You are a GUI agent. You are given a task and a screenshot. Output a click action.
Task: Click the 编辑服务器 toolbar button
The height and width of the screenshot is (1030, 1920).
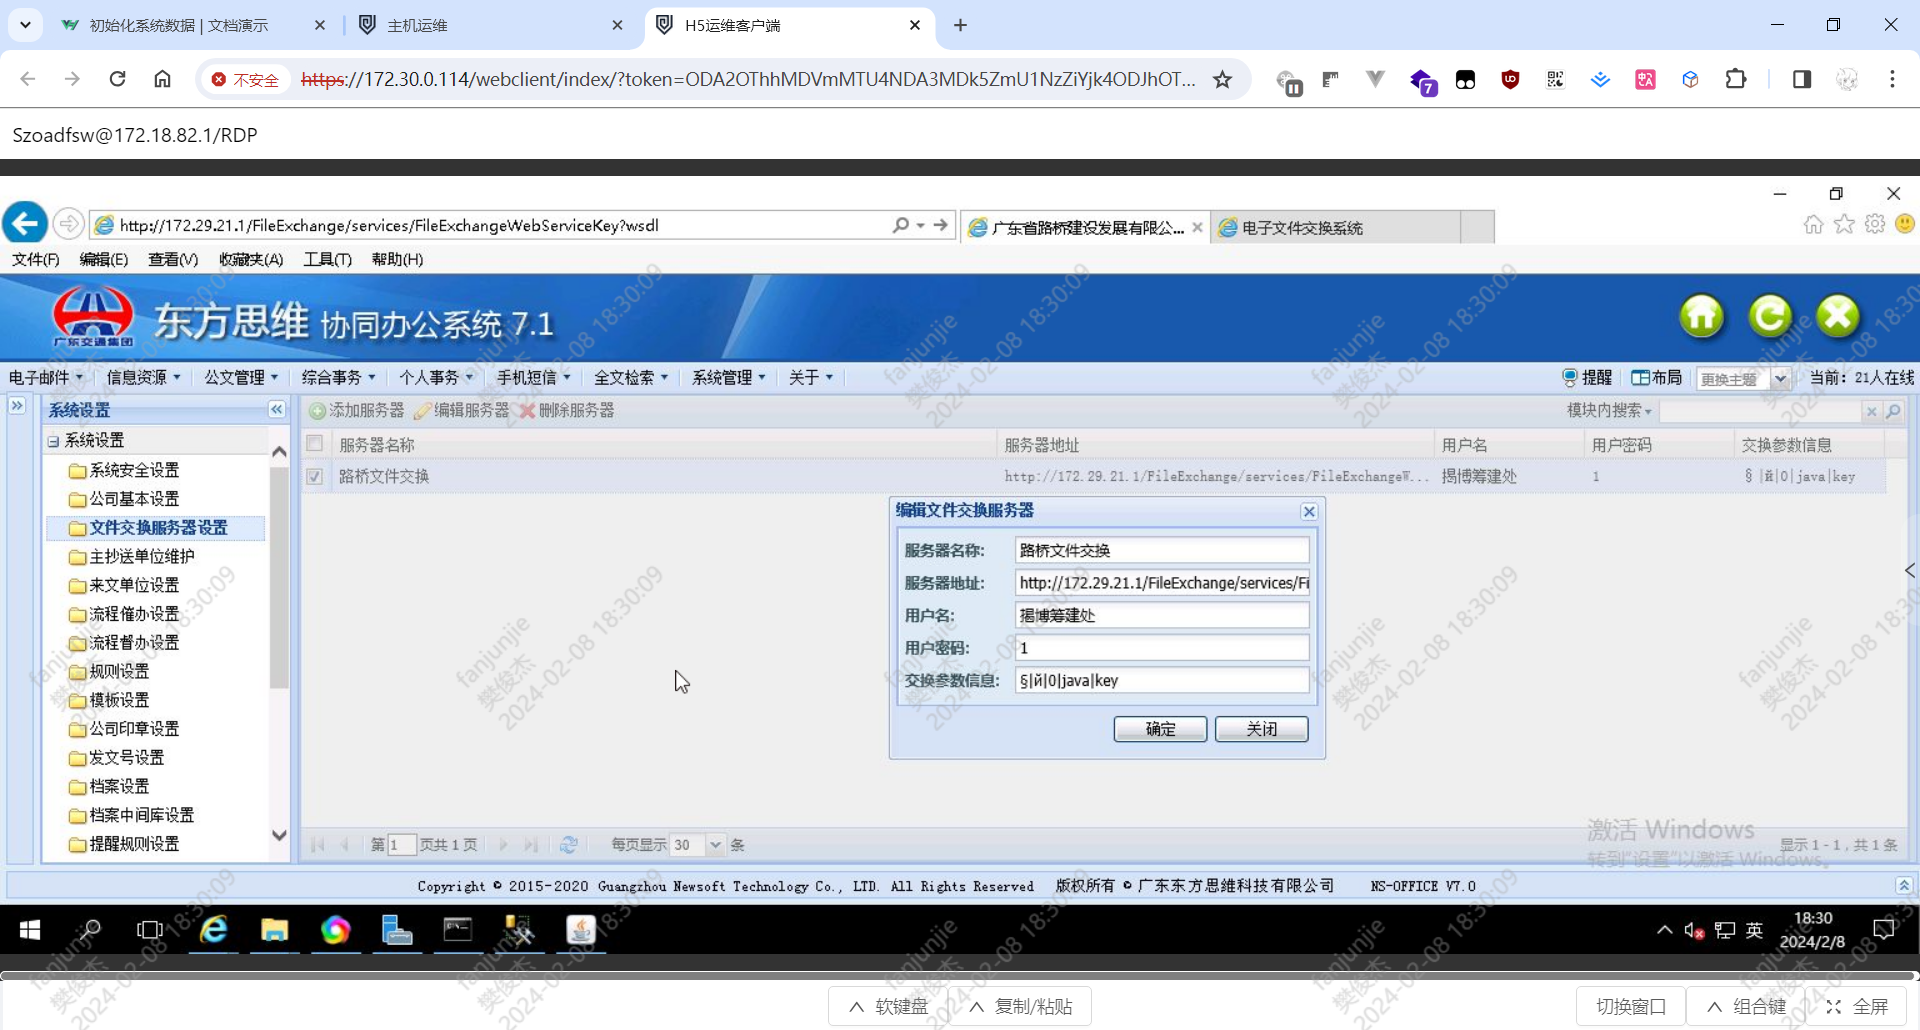click(x=462, y=411)
